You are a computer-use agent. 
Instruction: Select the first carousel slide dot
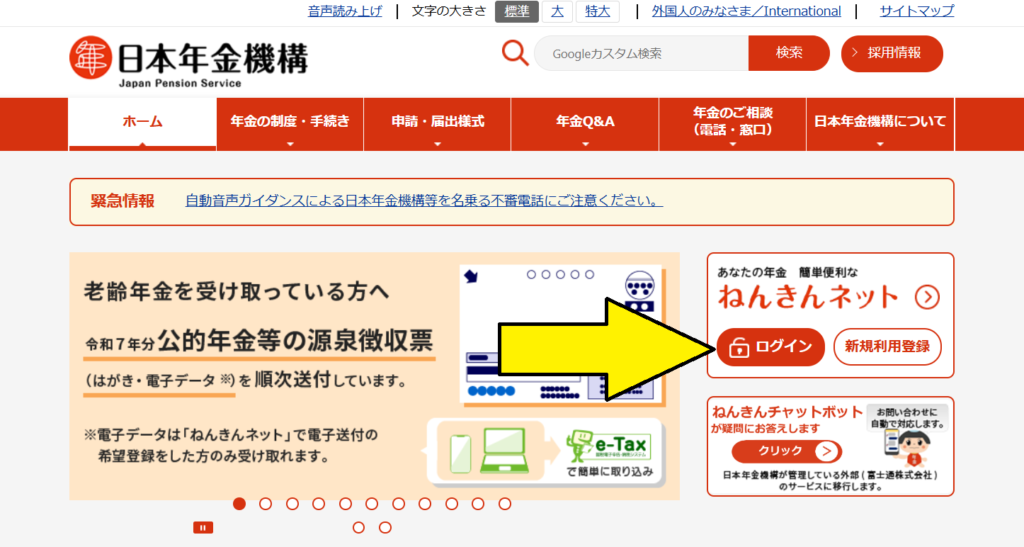239,504
